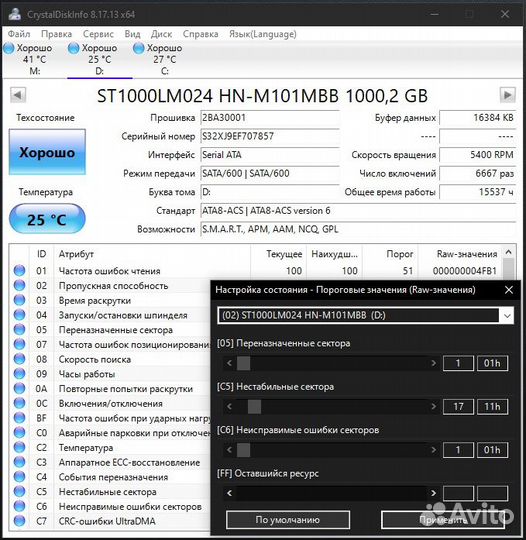Select raw value 000000004FB1
Image resolution: width=526 pixels, height=540 pixels.
tap(464, 271)
